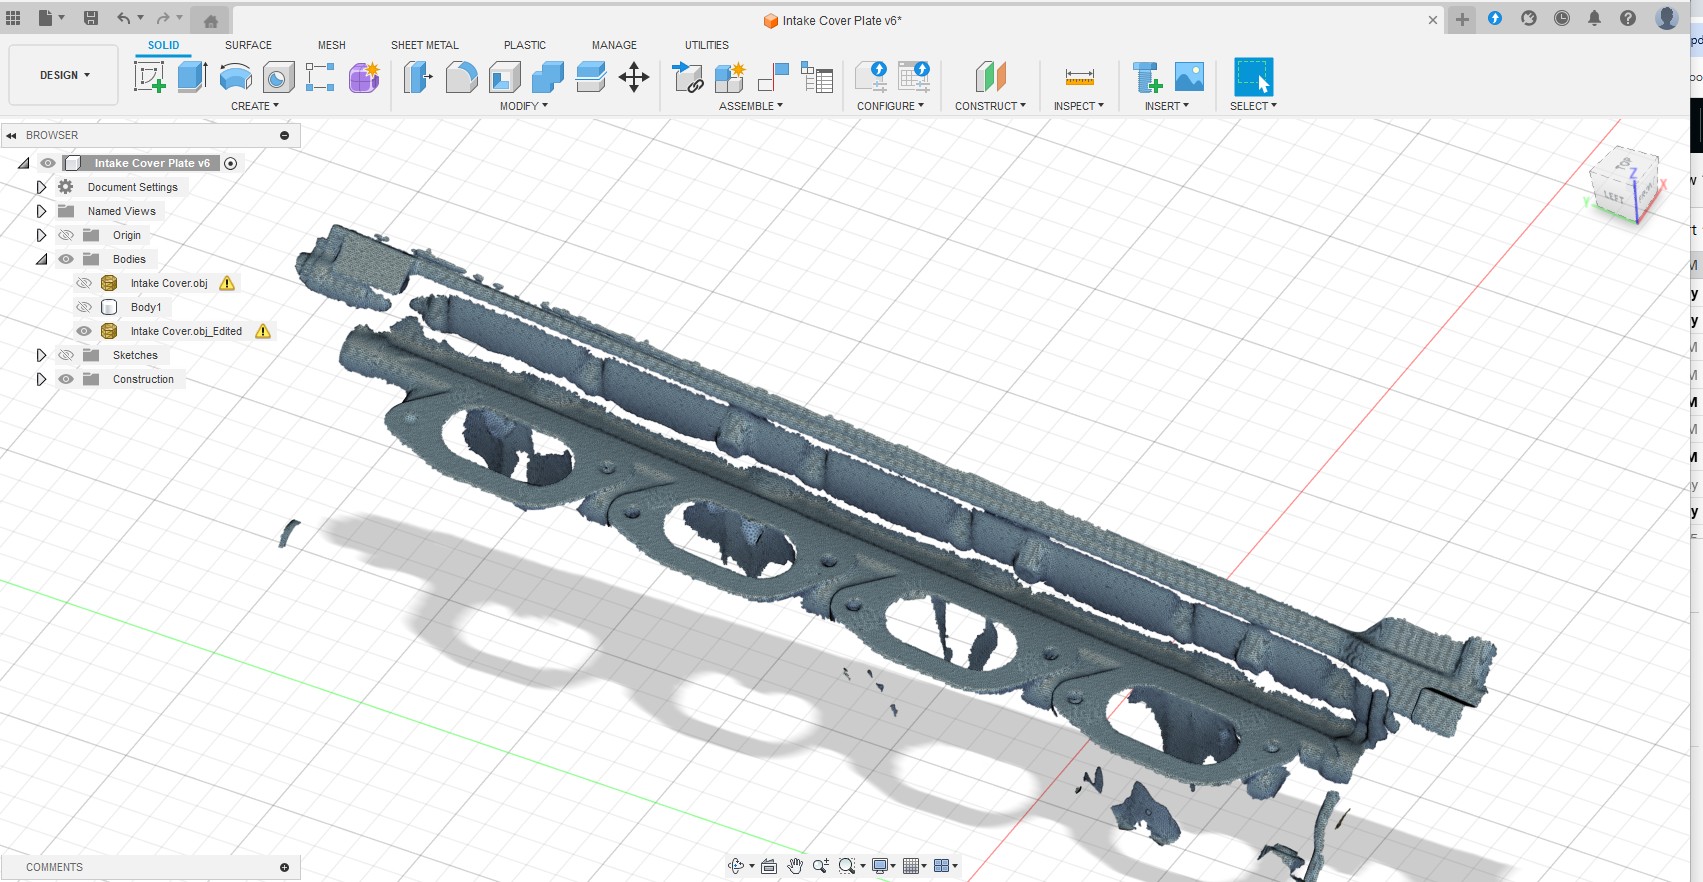Collapse the Bodies folder
The width and height of the screenshot is (1703, 882).
coord(41,259)
